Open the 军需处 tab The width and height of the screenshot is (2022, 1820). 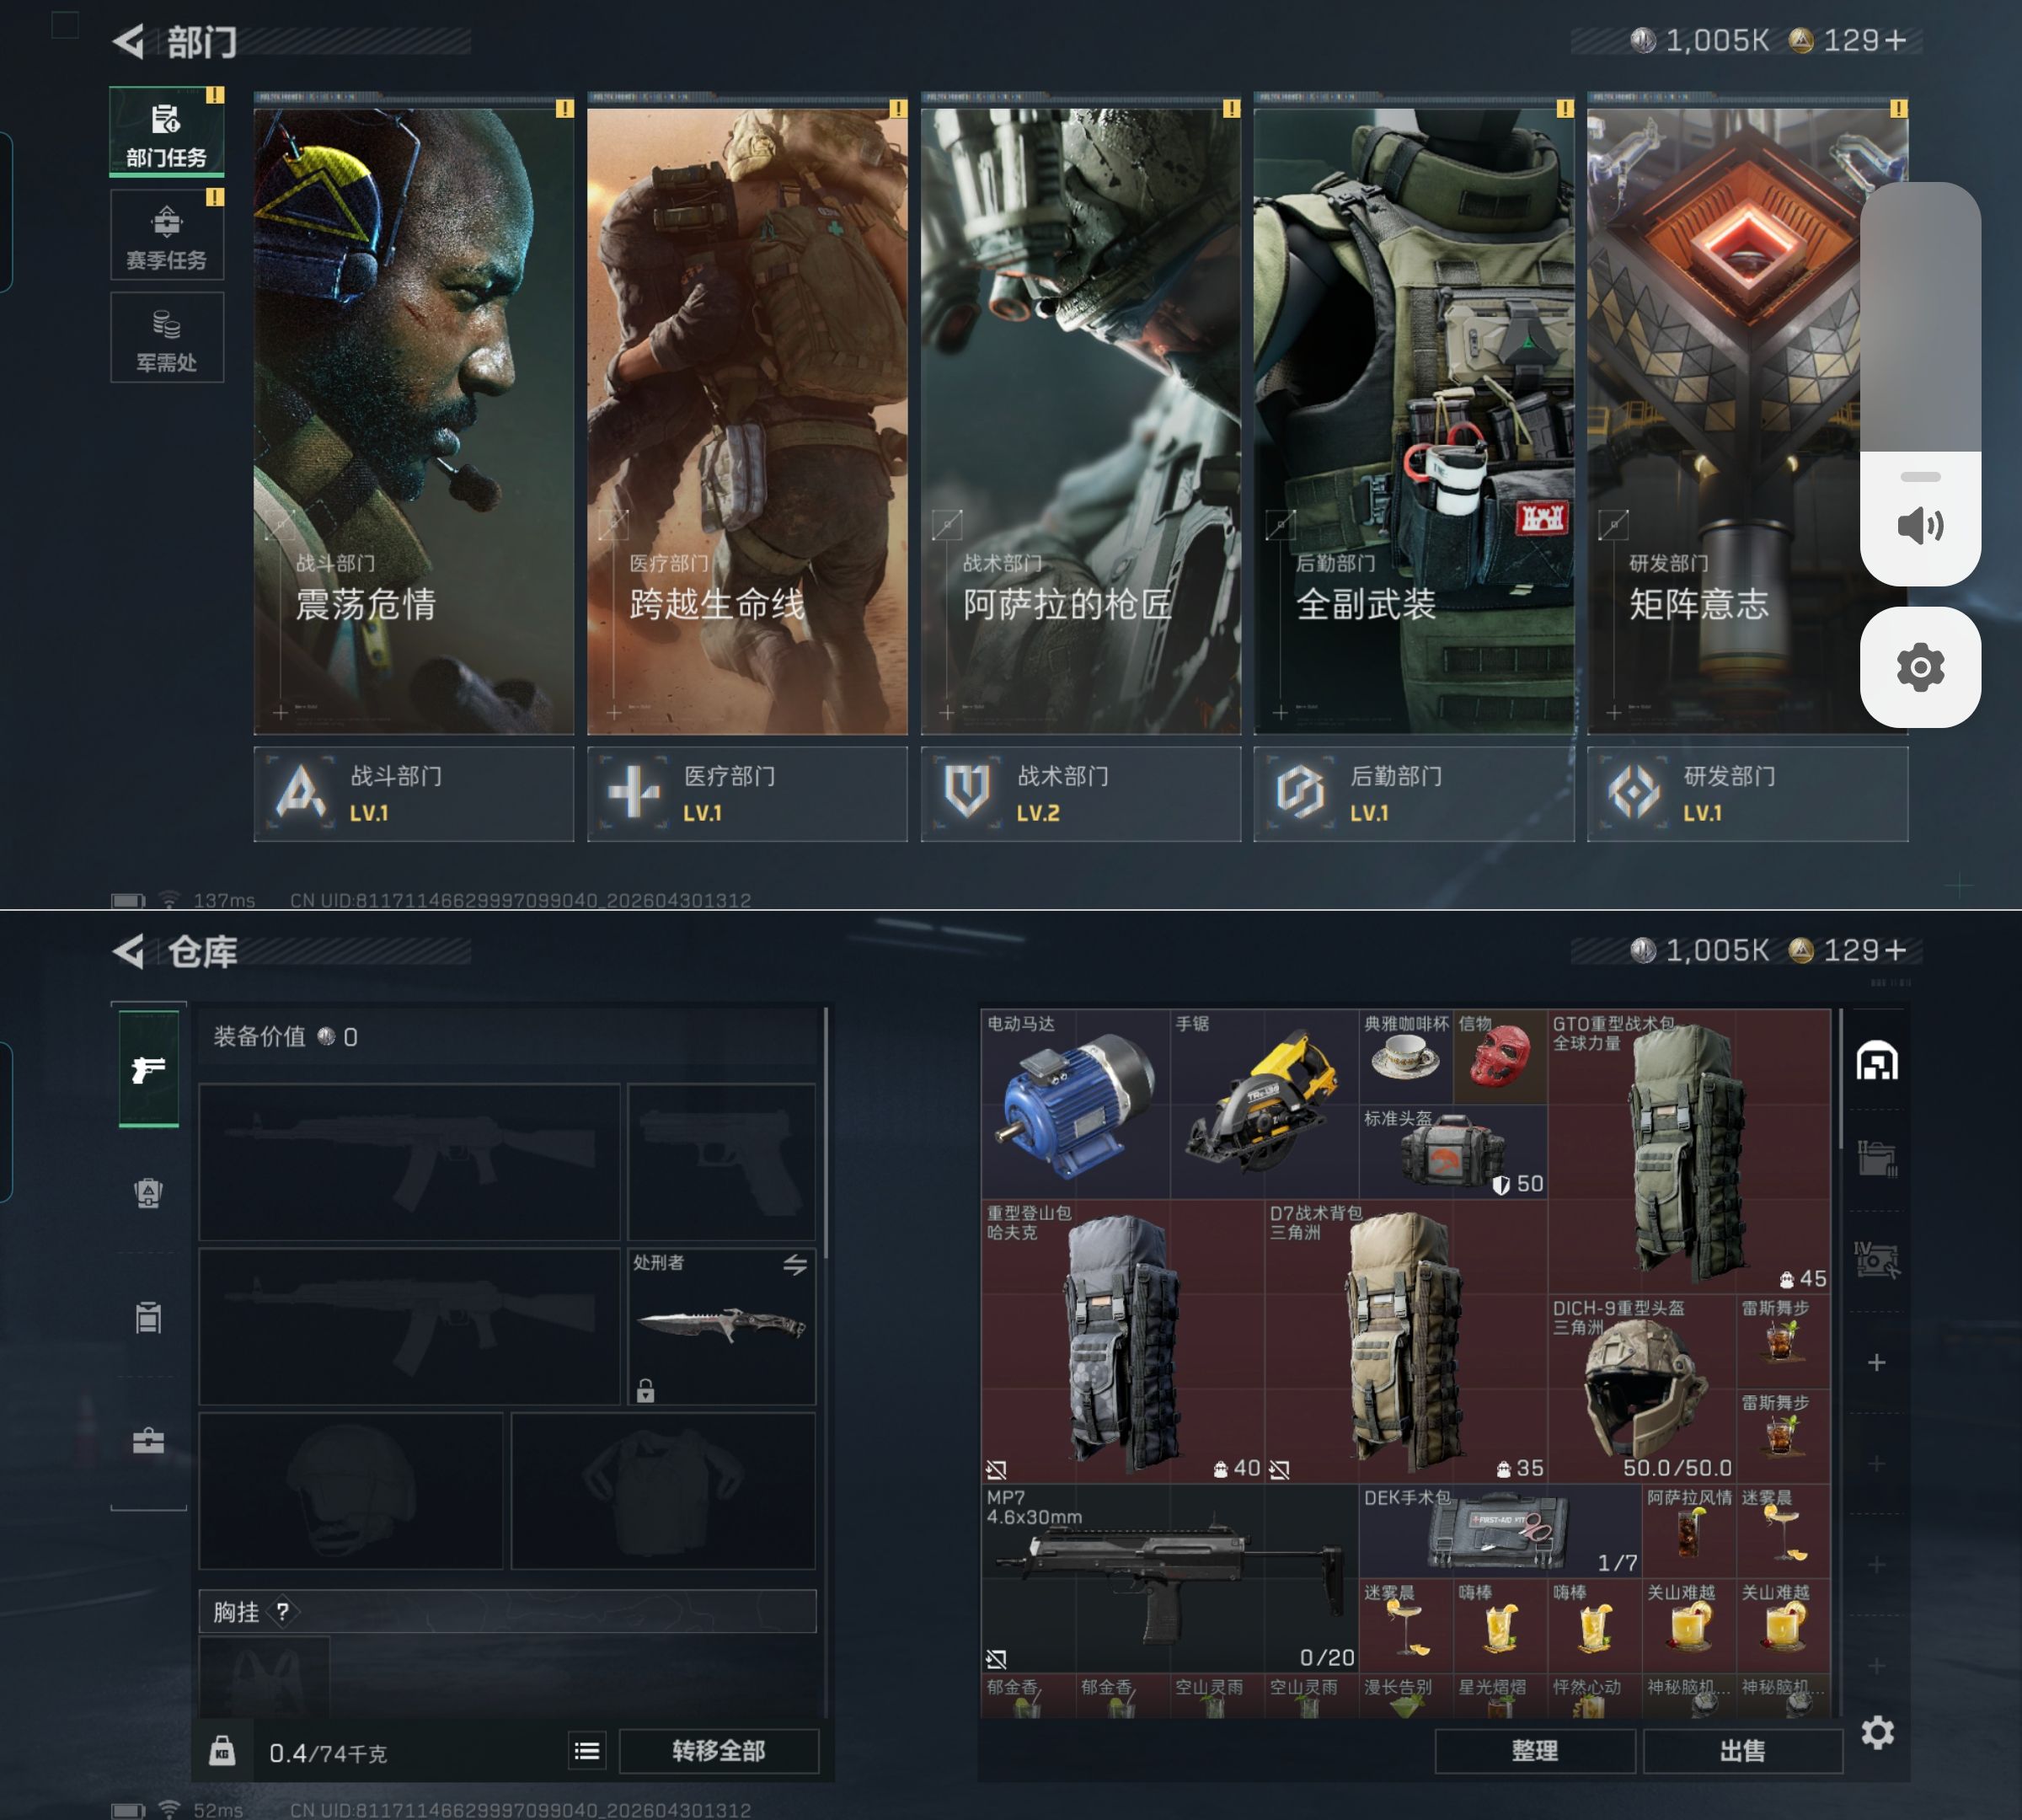166,338
